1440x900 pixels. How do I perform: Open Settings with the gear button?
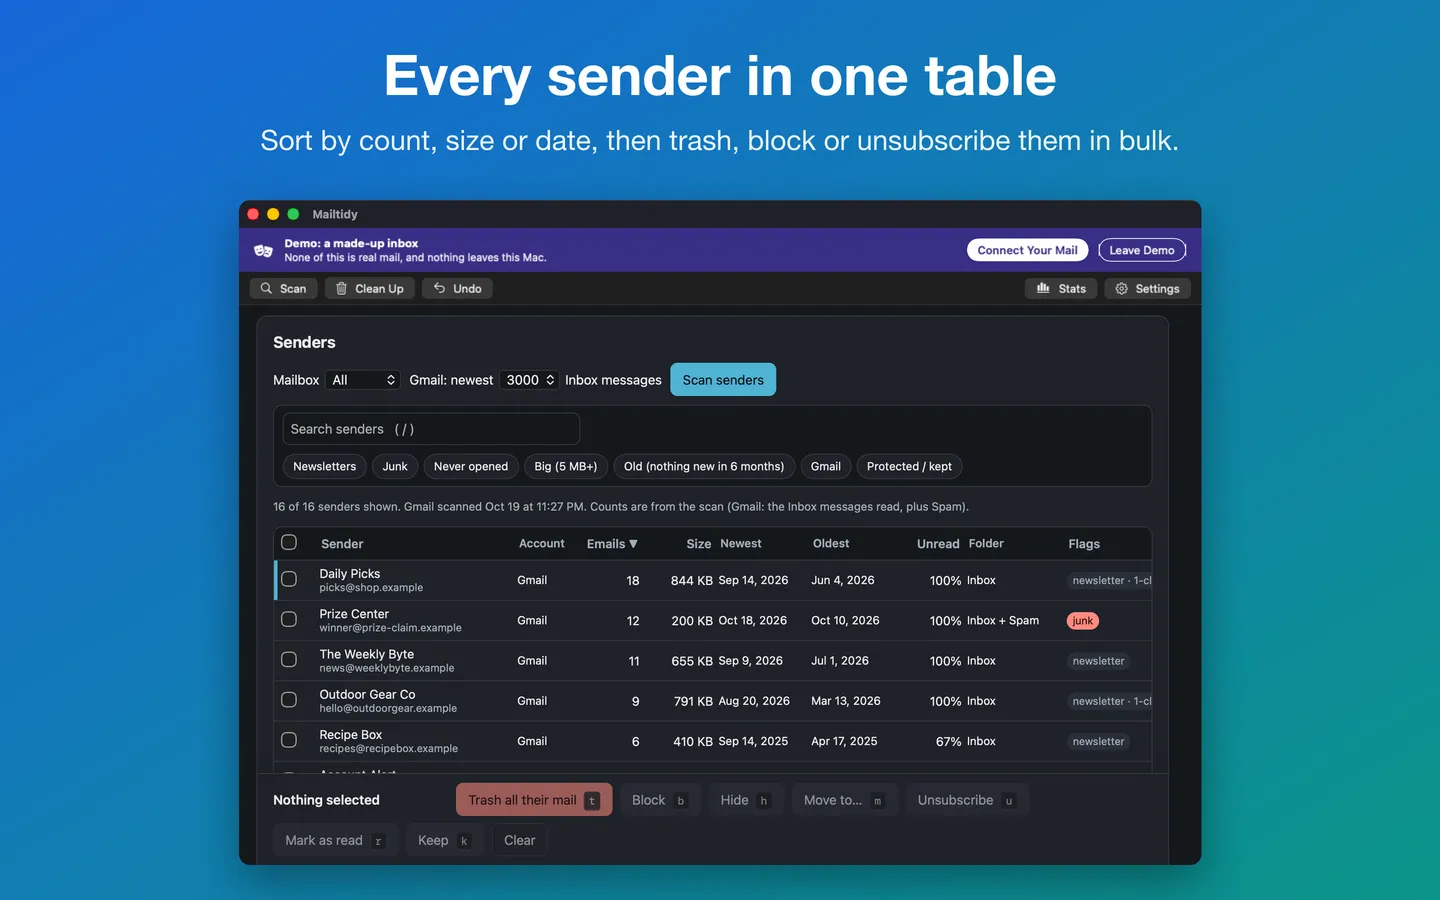point(1147,288)
